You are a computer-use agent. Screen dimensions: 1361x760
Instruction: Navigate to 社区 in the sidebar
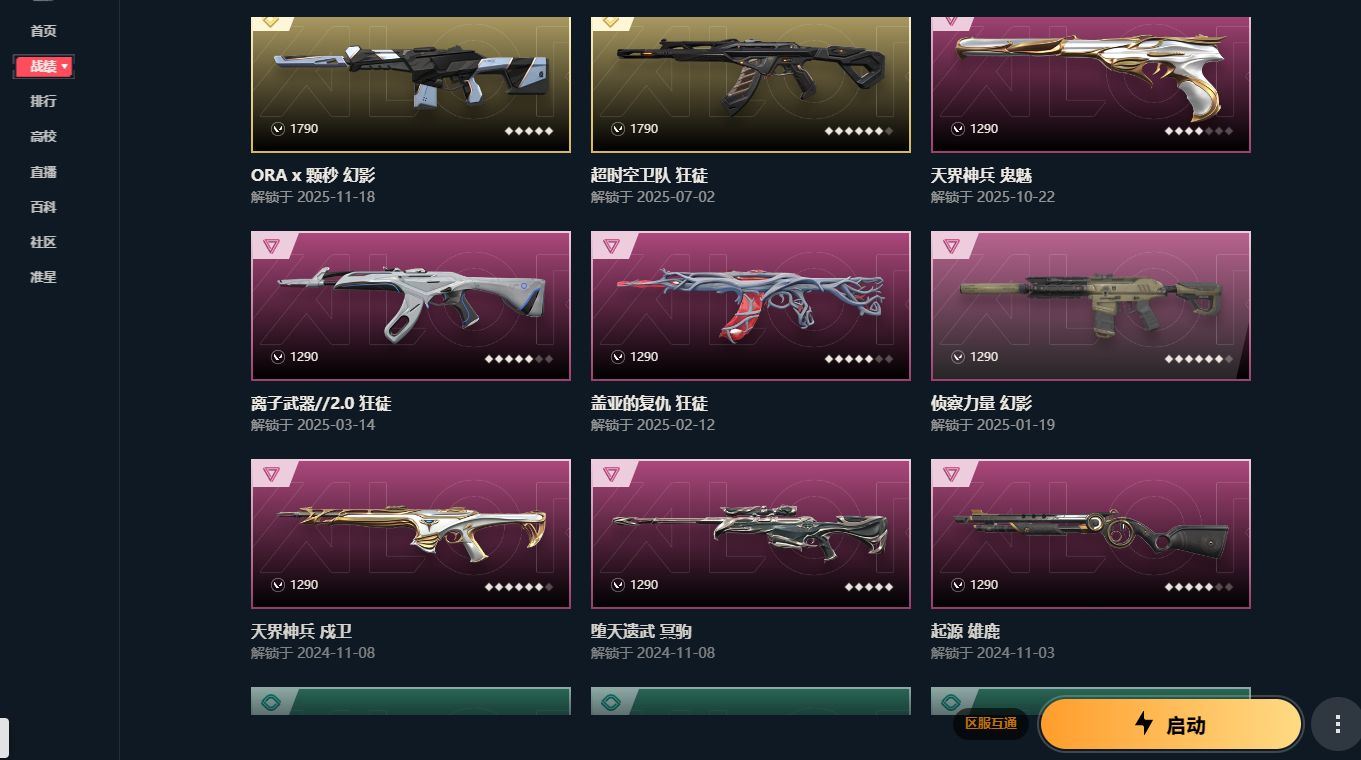pos(43,242)
